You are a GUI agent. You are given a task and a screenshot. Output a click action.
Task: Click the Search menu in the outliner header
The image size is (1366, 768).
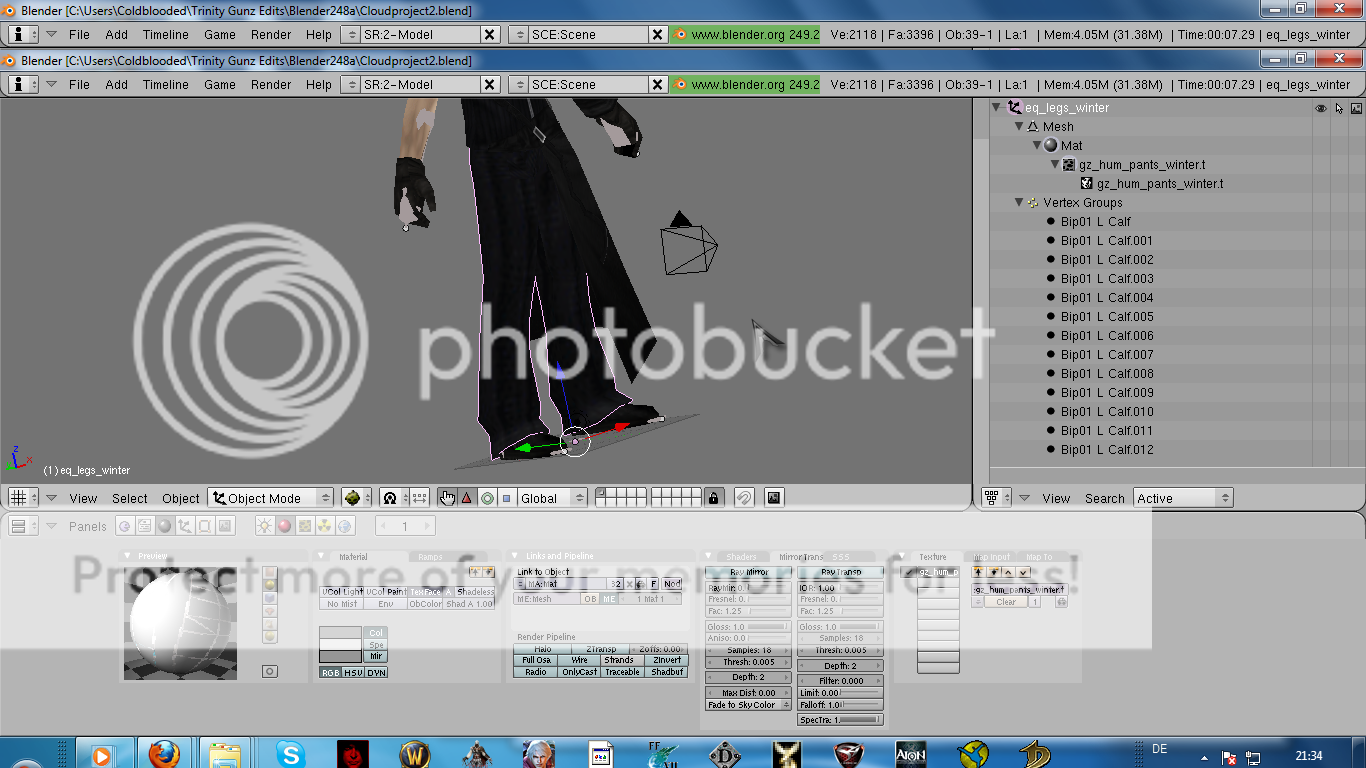pyautogui.click(x=1104, y=498)
